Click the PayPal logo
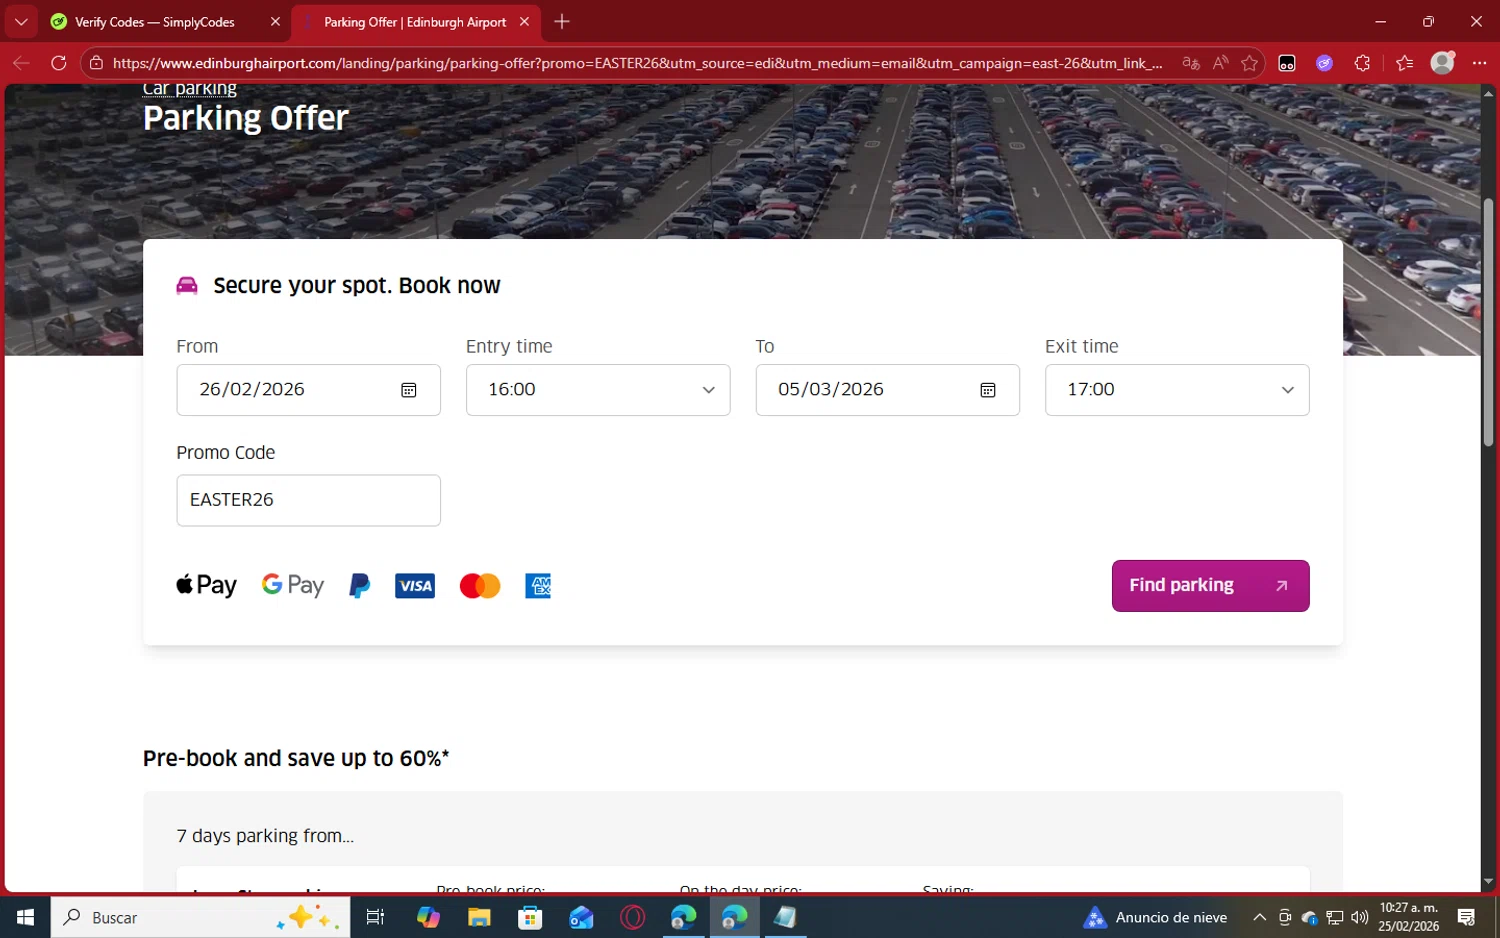This screenshot has height=938, width=1500. pyautogui.click(x=359, y=586)
